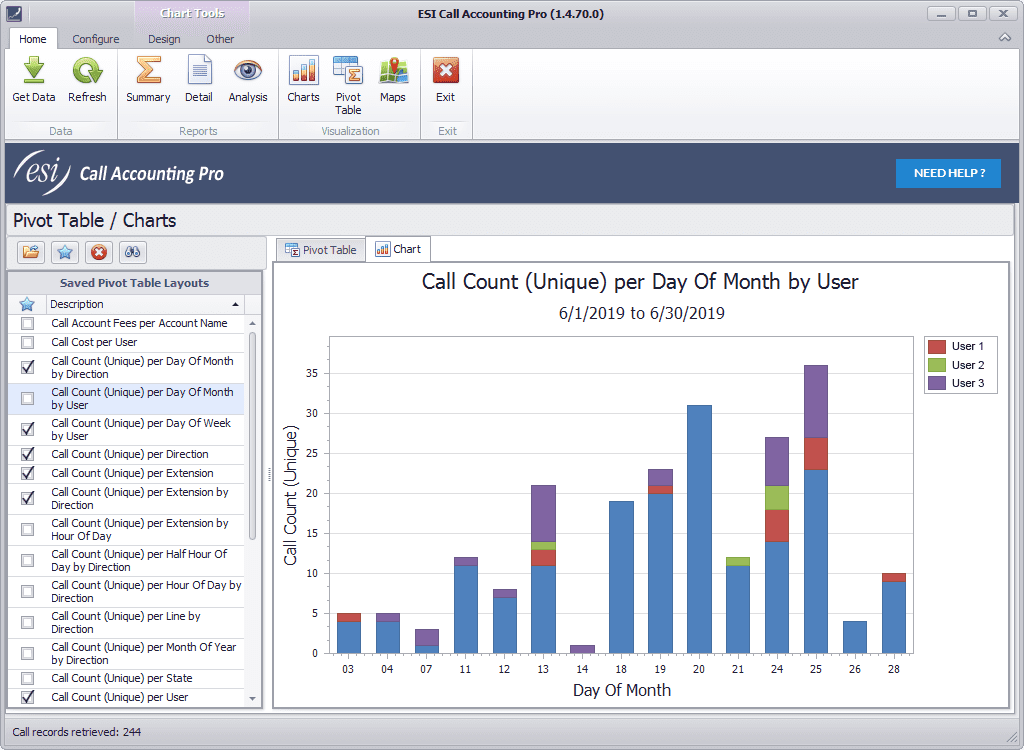Image resolution: width=1024 pixels, height=750 pixels.
Task: Click the User 2 green legend swatch
Action: coord(937,365)
